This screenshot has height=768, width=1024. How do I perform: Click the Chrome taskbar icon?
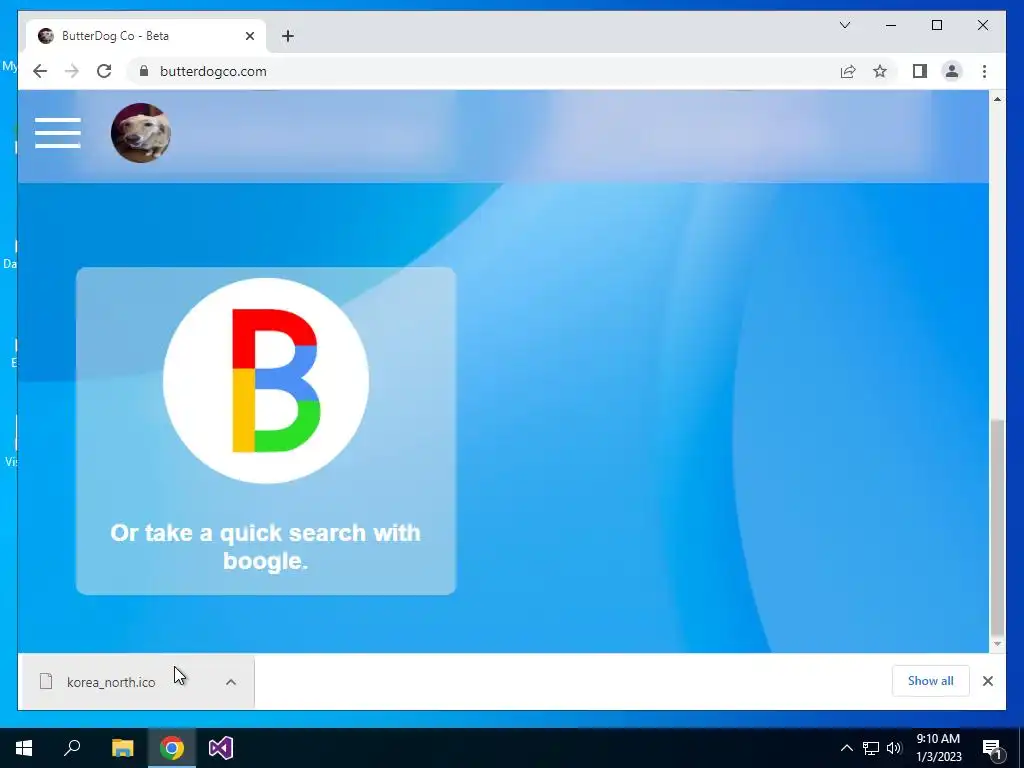tap(172, 748)
